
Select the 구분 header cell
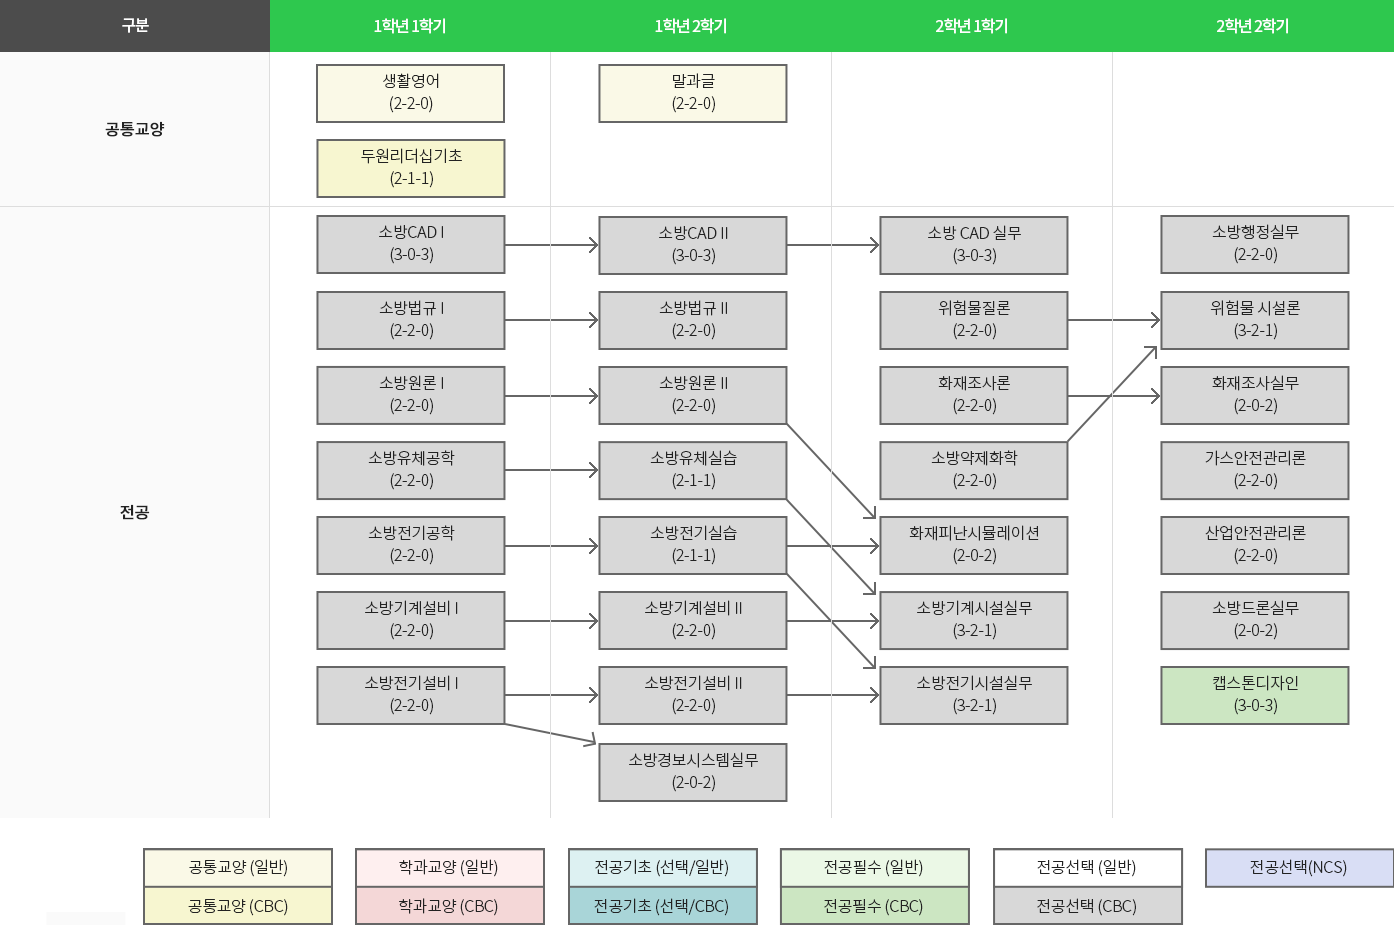pos(135,26)
